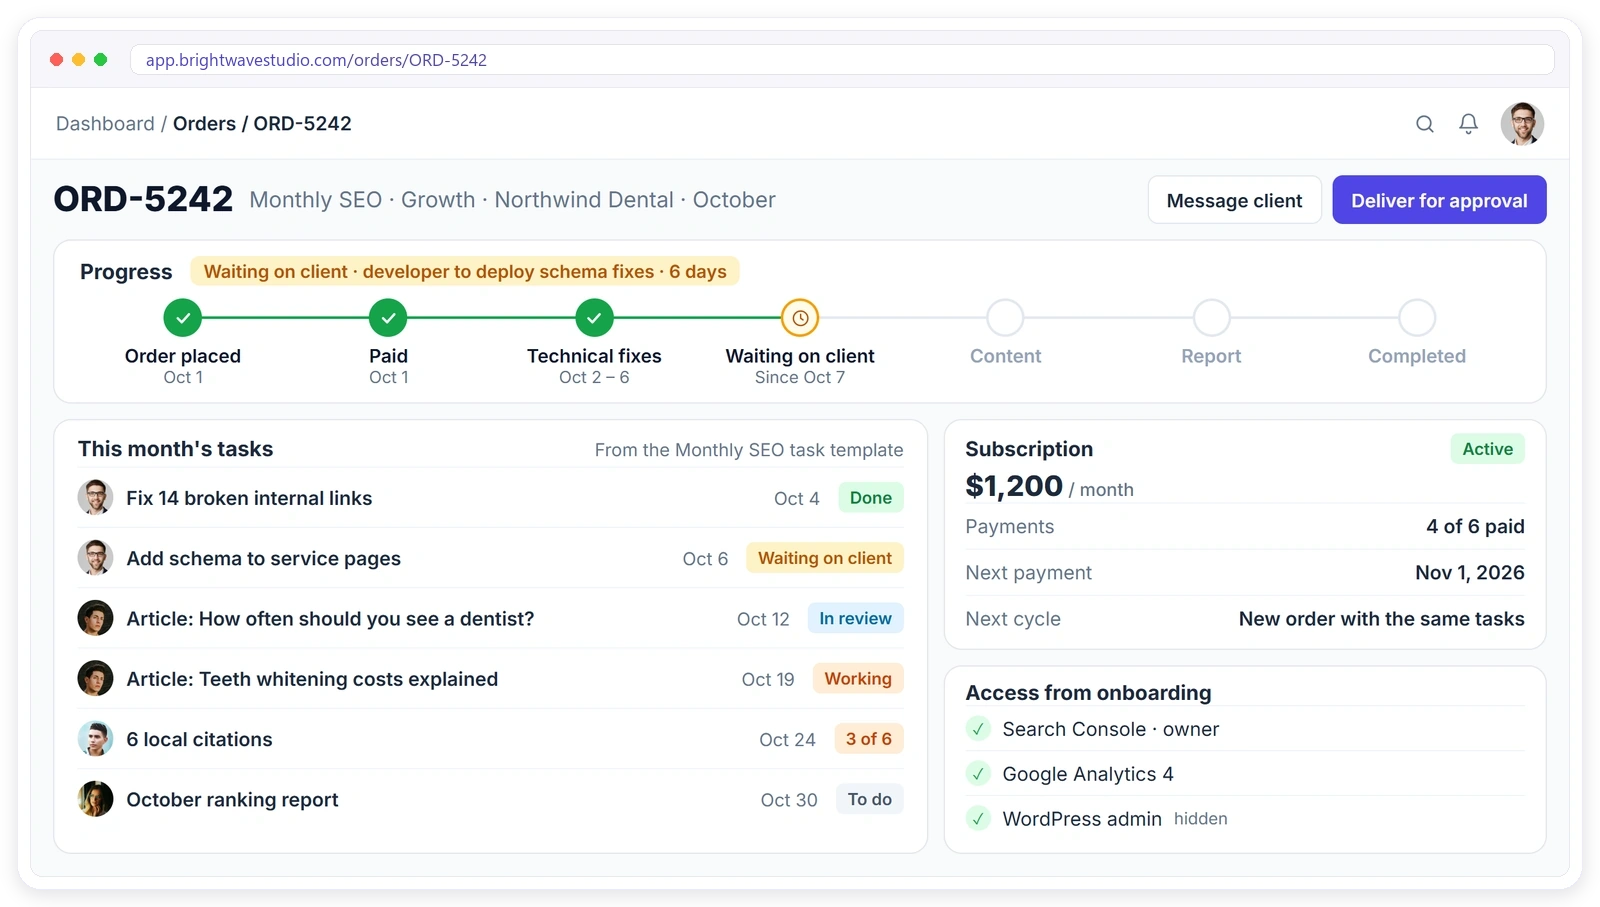Image resolution: width=1600 pixels, height=907 pixels.
Task: Click the Paid step checkmark
Action: [x=388, y=318]
